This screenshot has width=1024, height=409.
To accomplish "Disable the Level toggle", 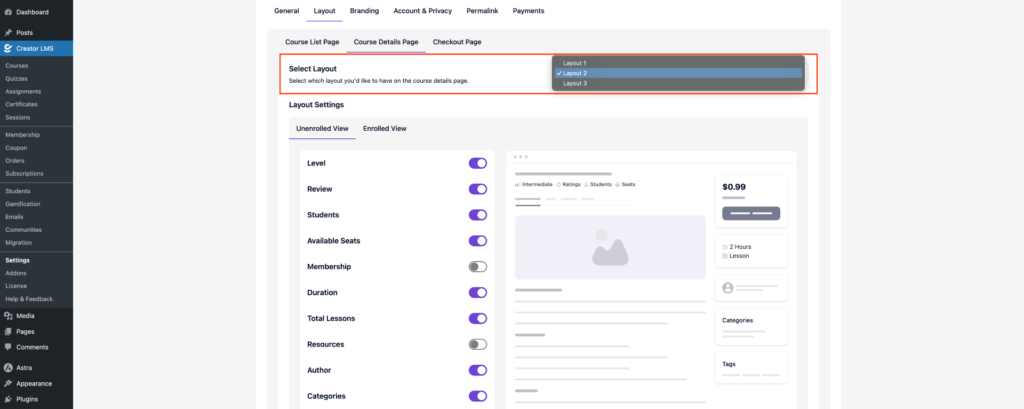I will [477, 163].
